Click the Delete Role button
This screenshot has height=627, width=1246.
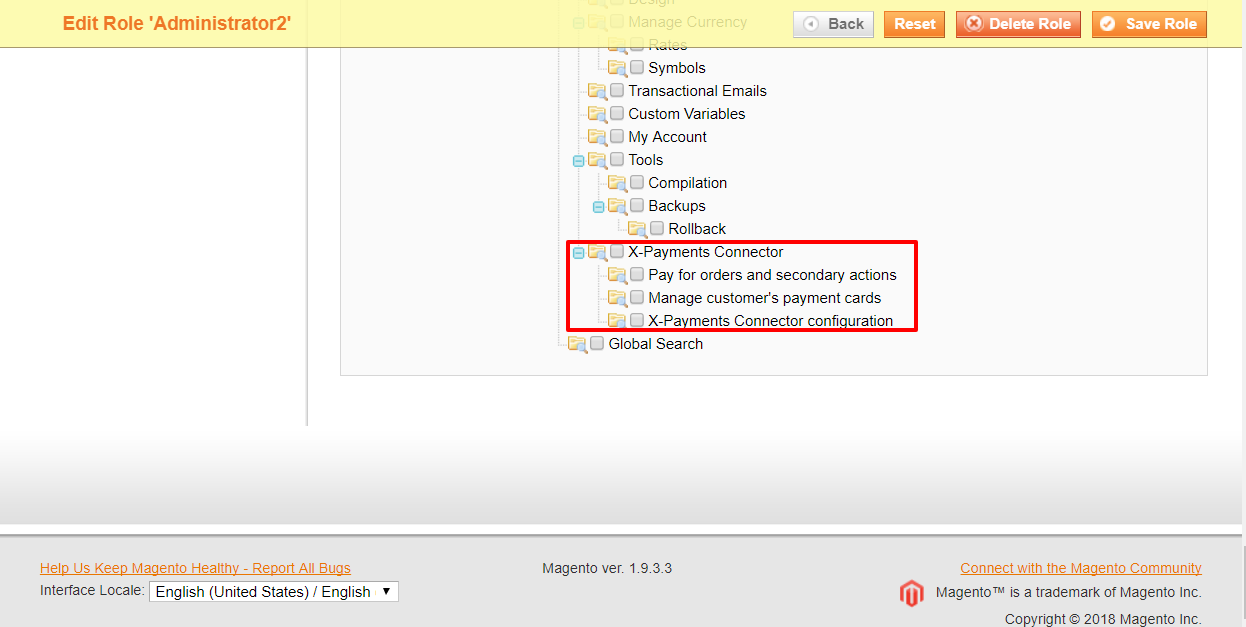point(1018,24)
